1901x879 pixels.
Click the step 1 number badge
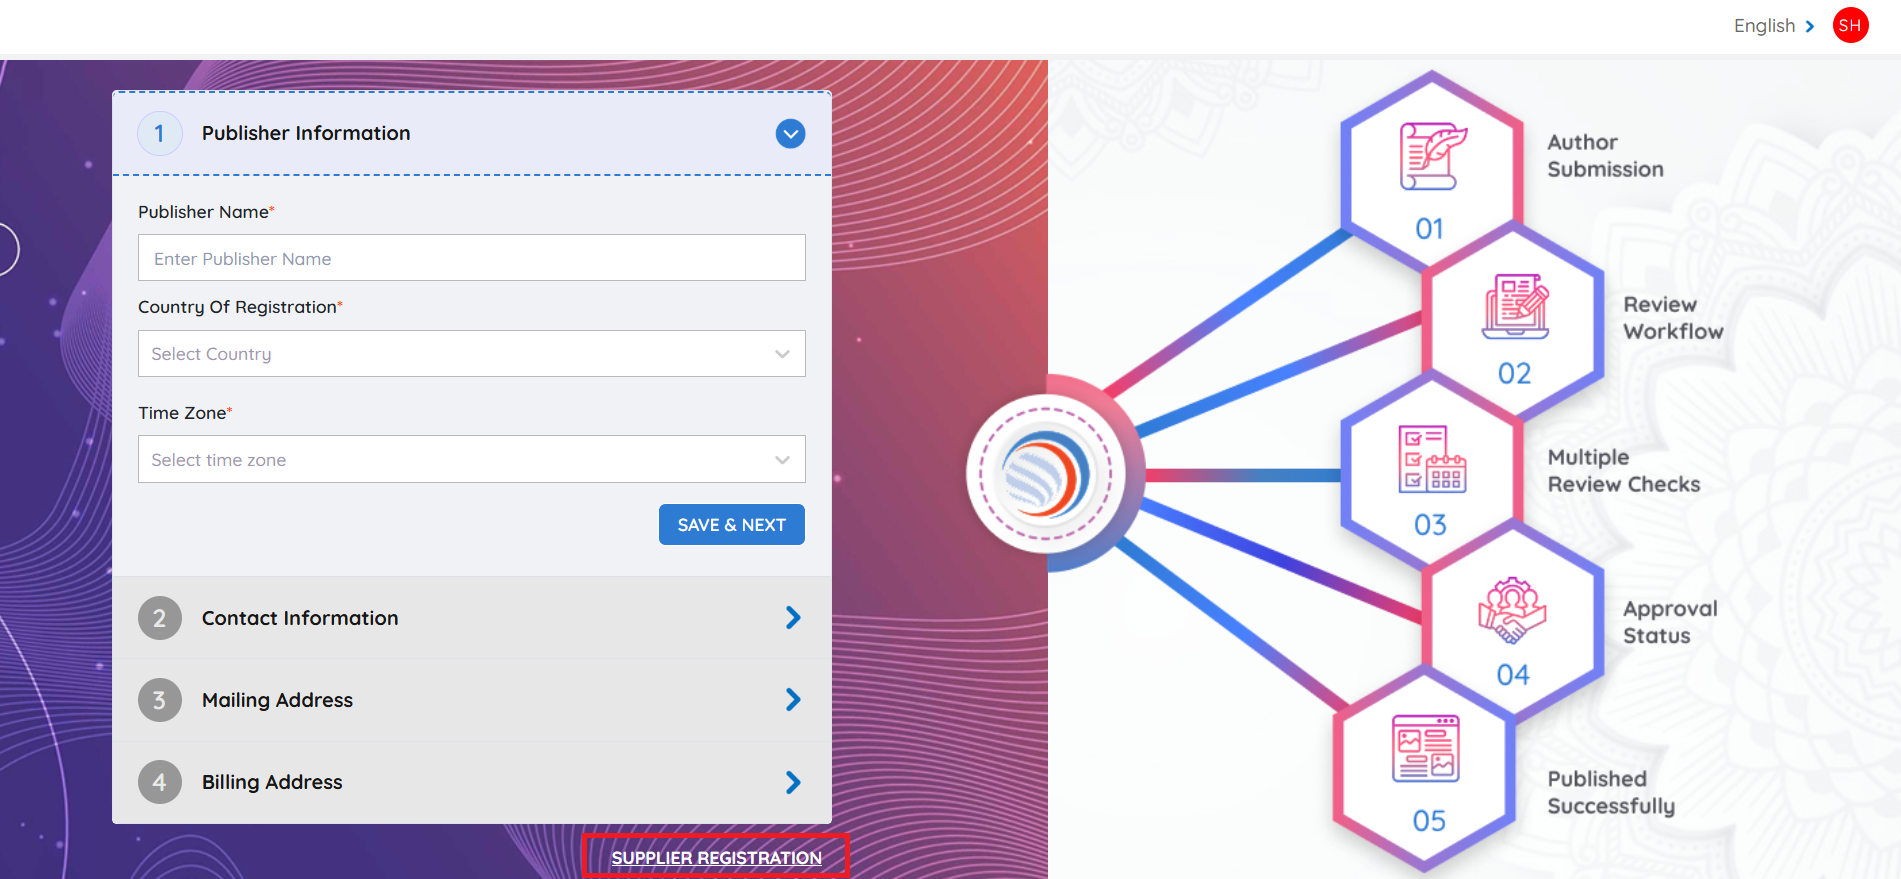coord(159,134)
